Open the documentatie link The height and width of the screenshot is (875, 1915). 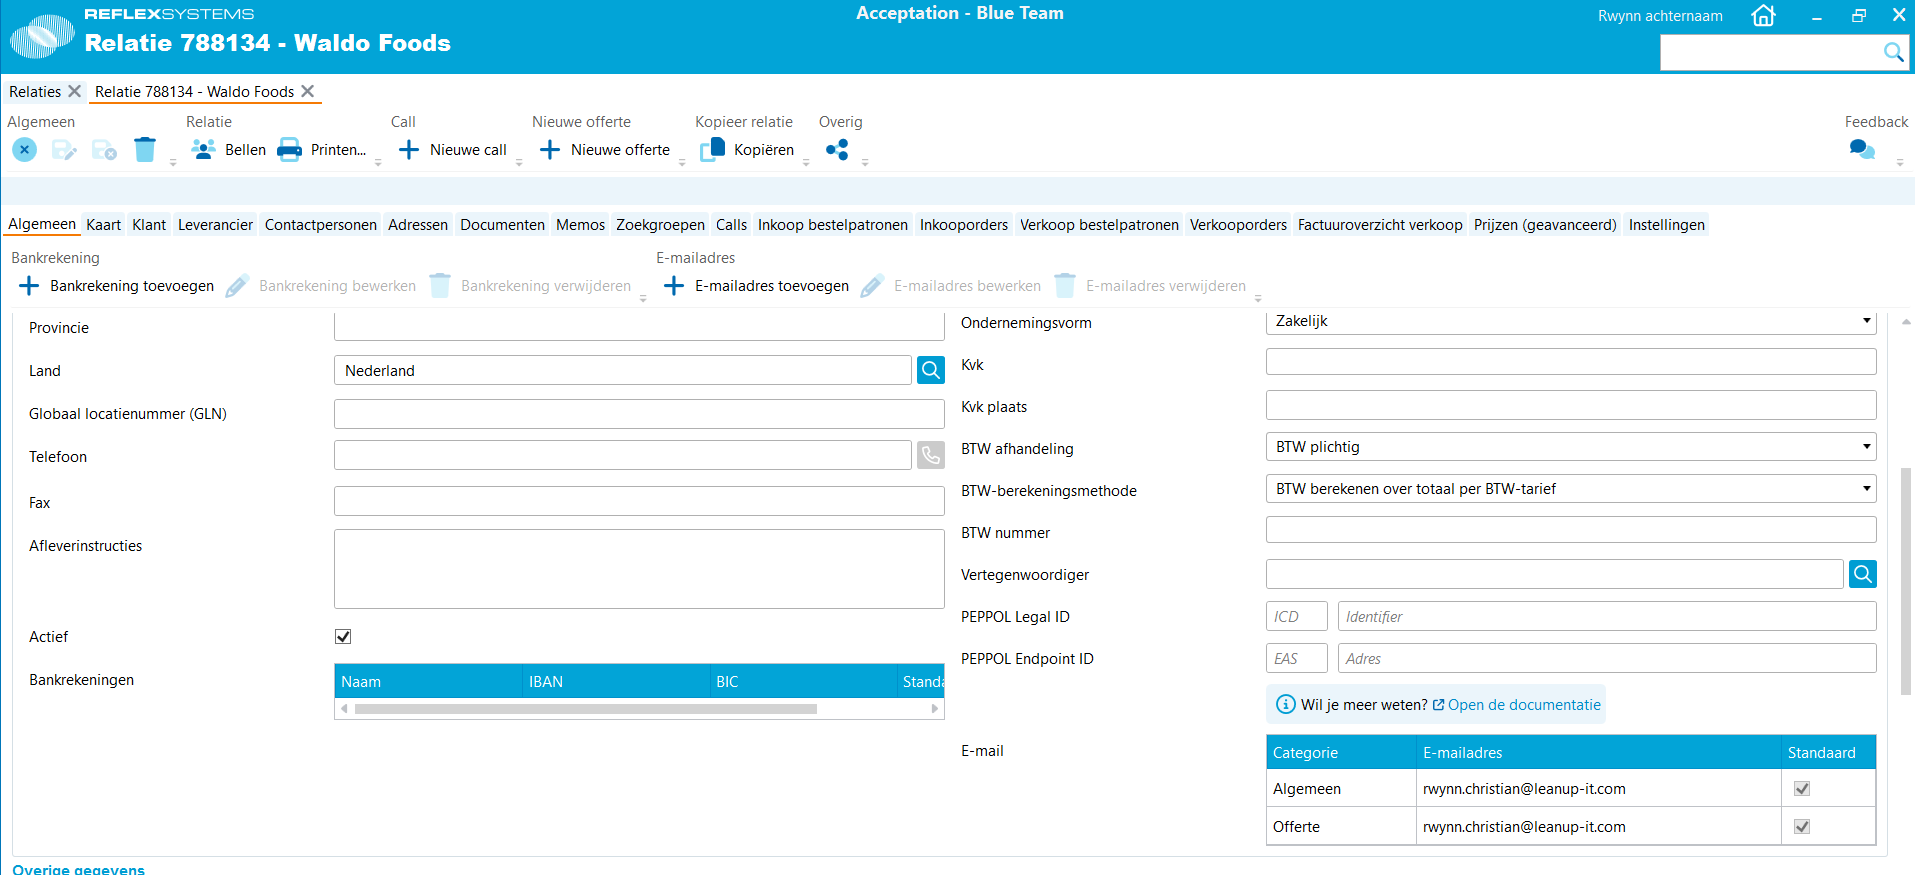(1524, 705)
